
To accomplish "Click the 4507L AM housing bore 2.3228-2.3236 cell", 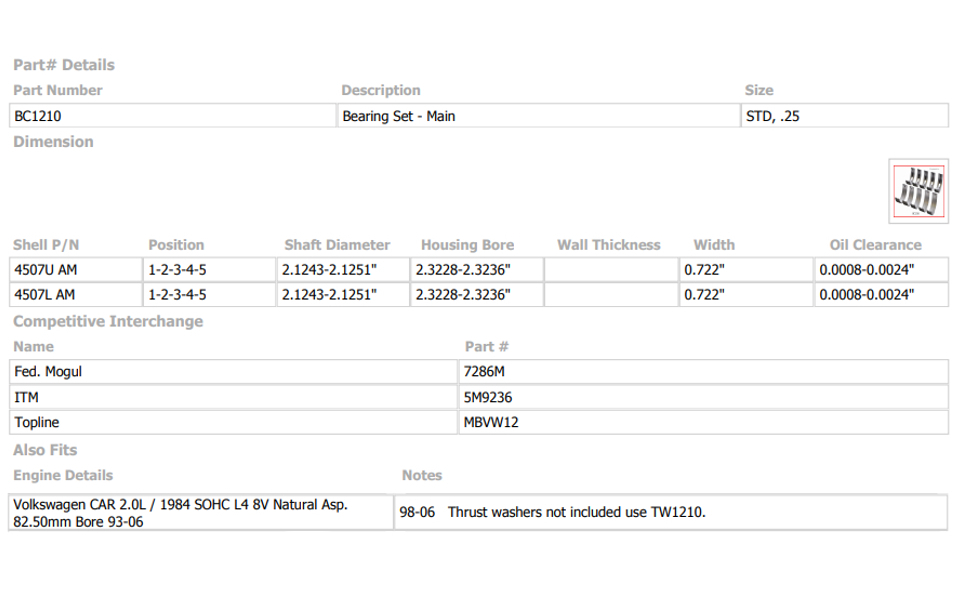I will pyautogui.click(x=477, y=295).
